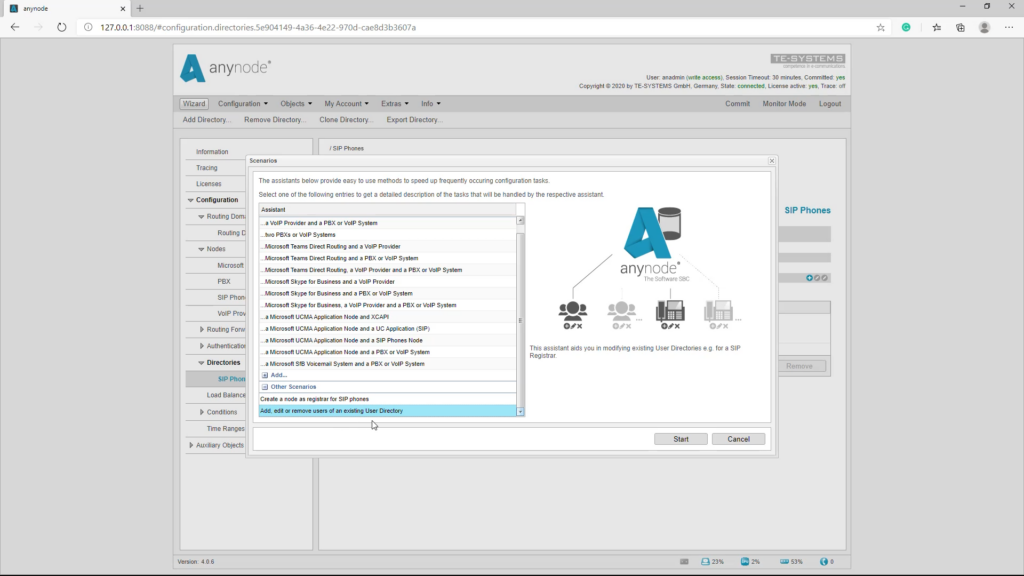
Task: Click Remove Directory... toolbar item
Action: click(275, 120)
